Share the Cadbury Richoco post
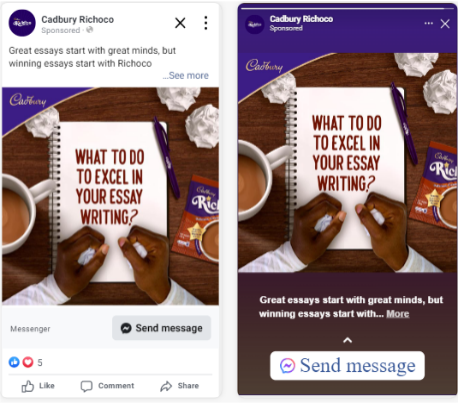Screen dimensions: 458x403 [179, 386]
